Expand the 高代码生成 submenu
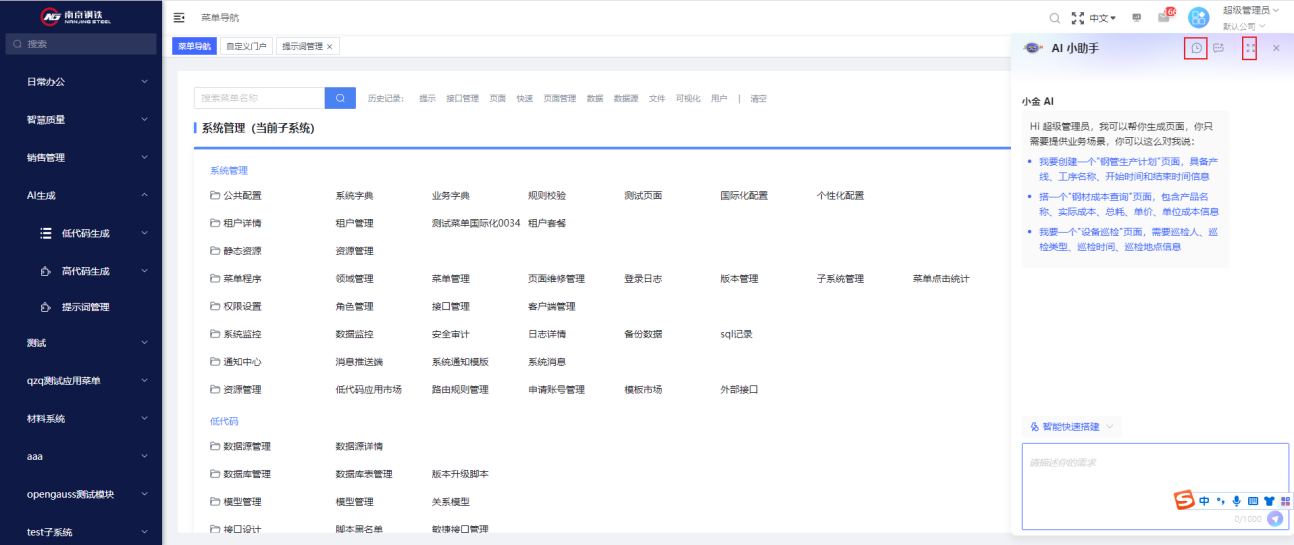The width and height of the screenshot is (1294, 545). pyautogui.click(x=81, y=271)
